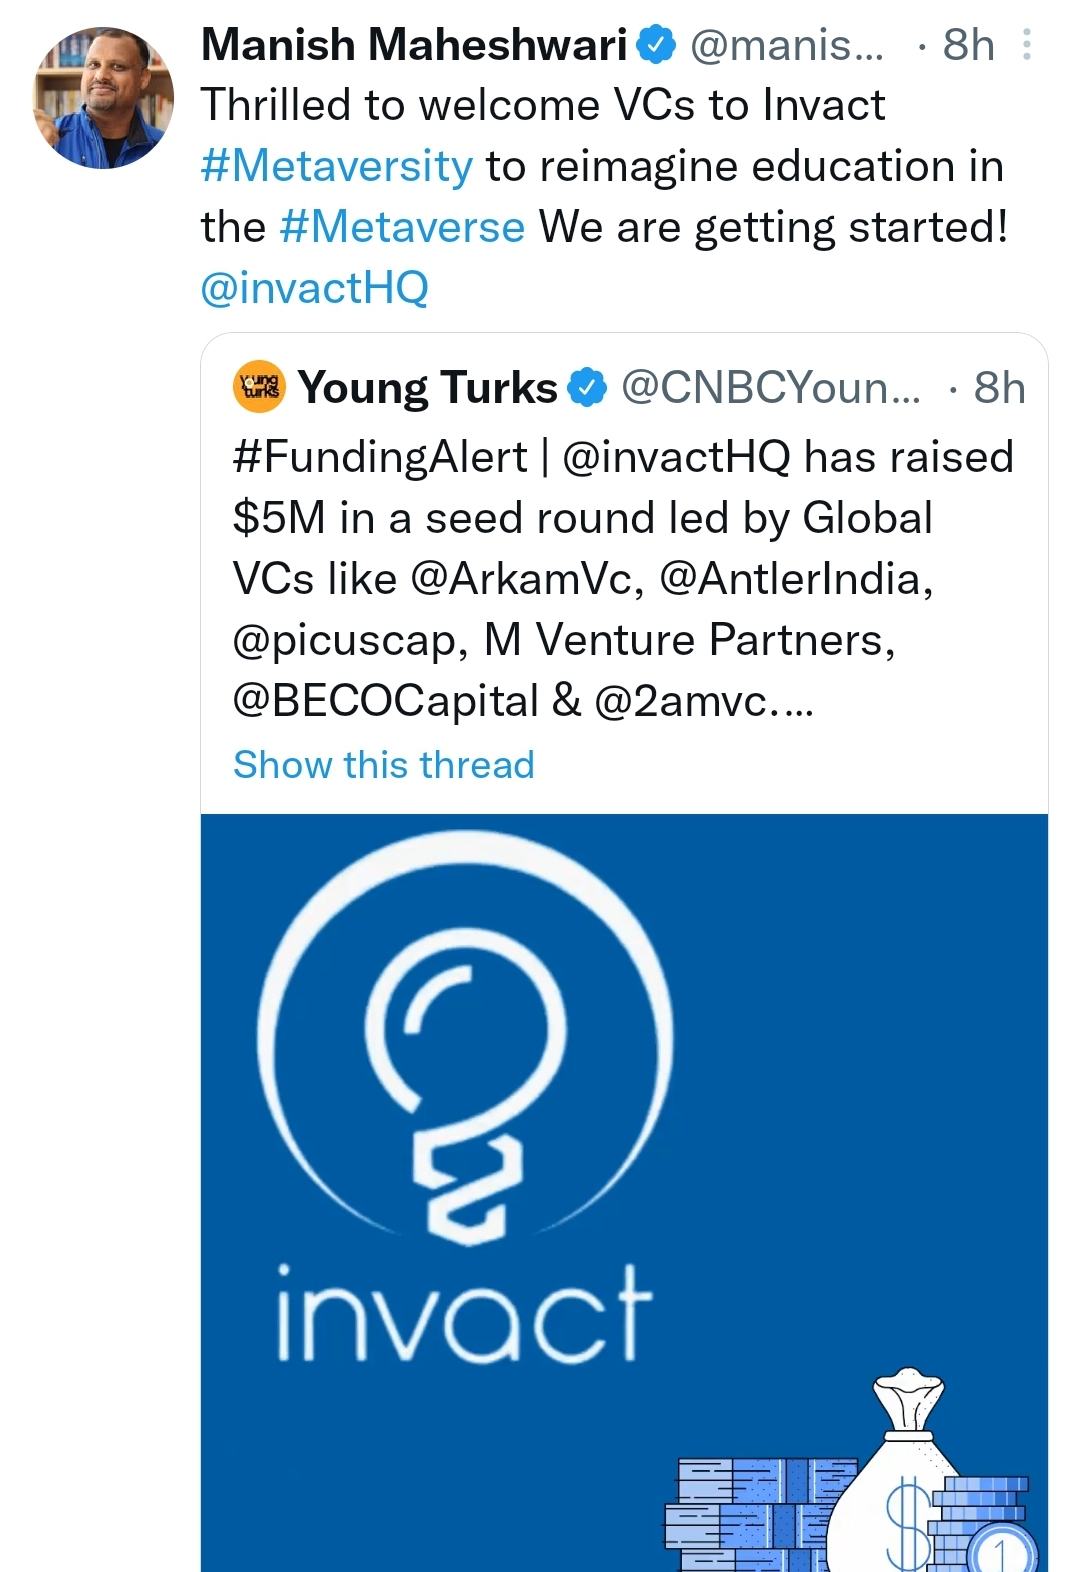Click Manish Maheshwari's verified badge
1079x1572 pixels.
pyautogui.click(x=657, y=44)
